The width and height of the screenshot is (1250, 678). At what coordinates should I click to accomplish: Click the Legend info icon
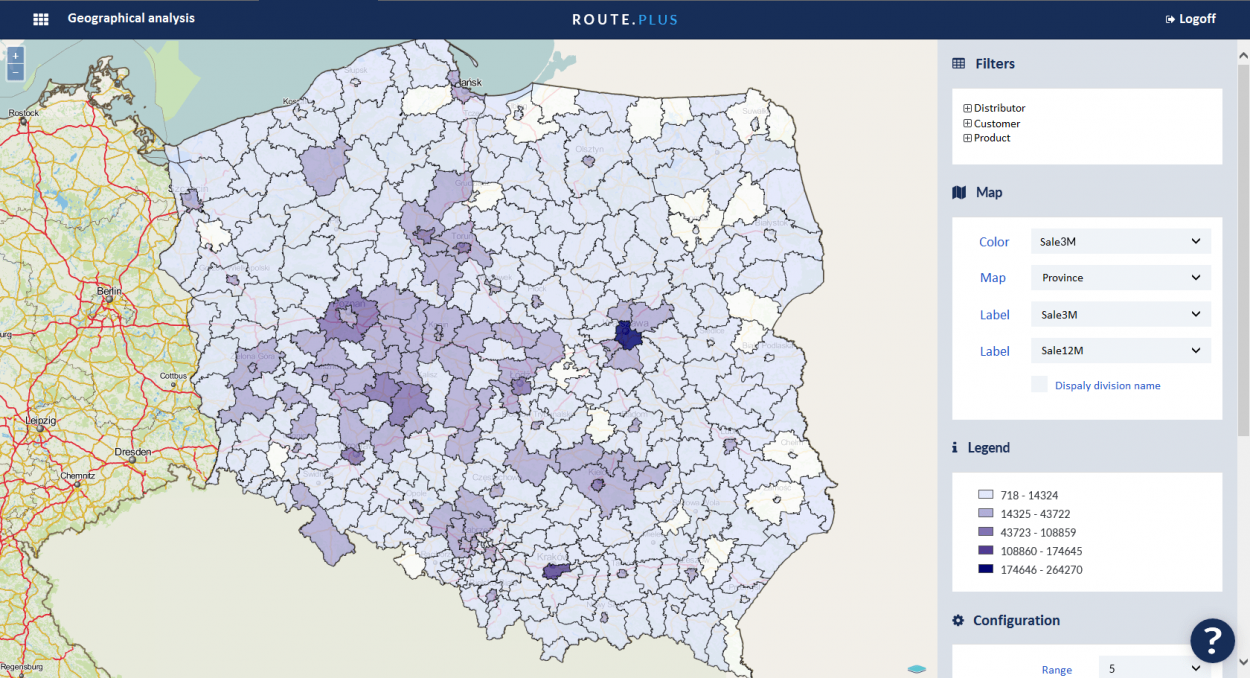coord(955,448)
